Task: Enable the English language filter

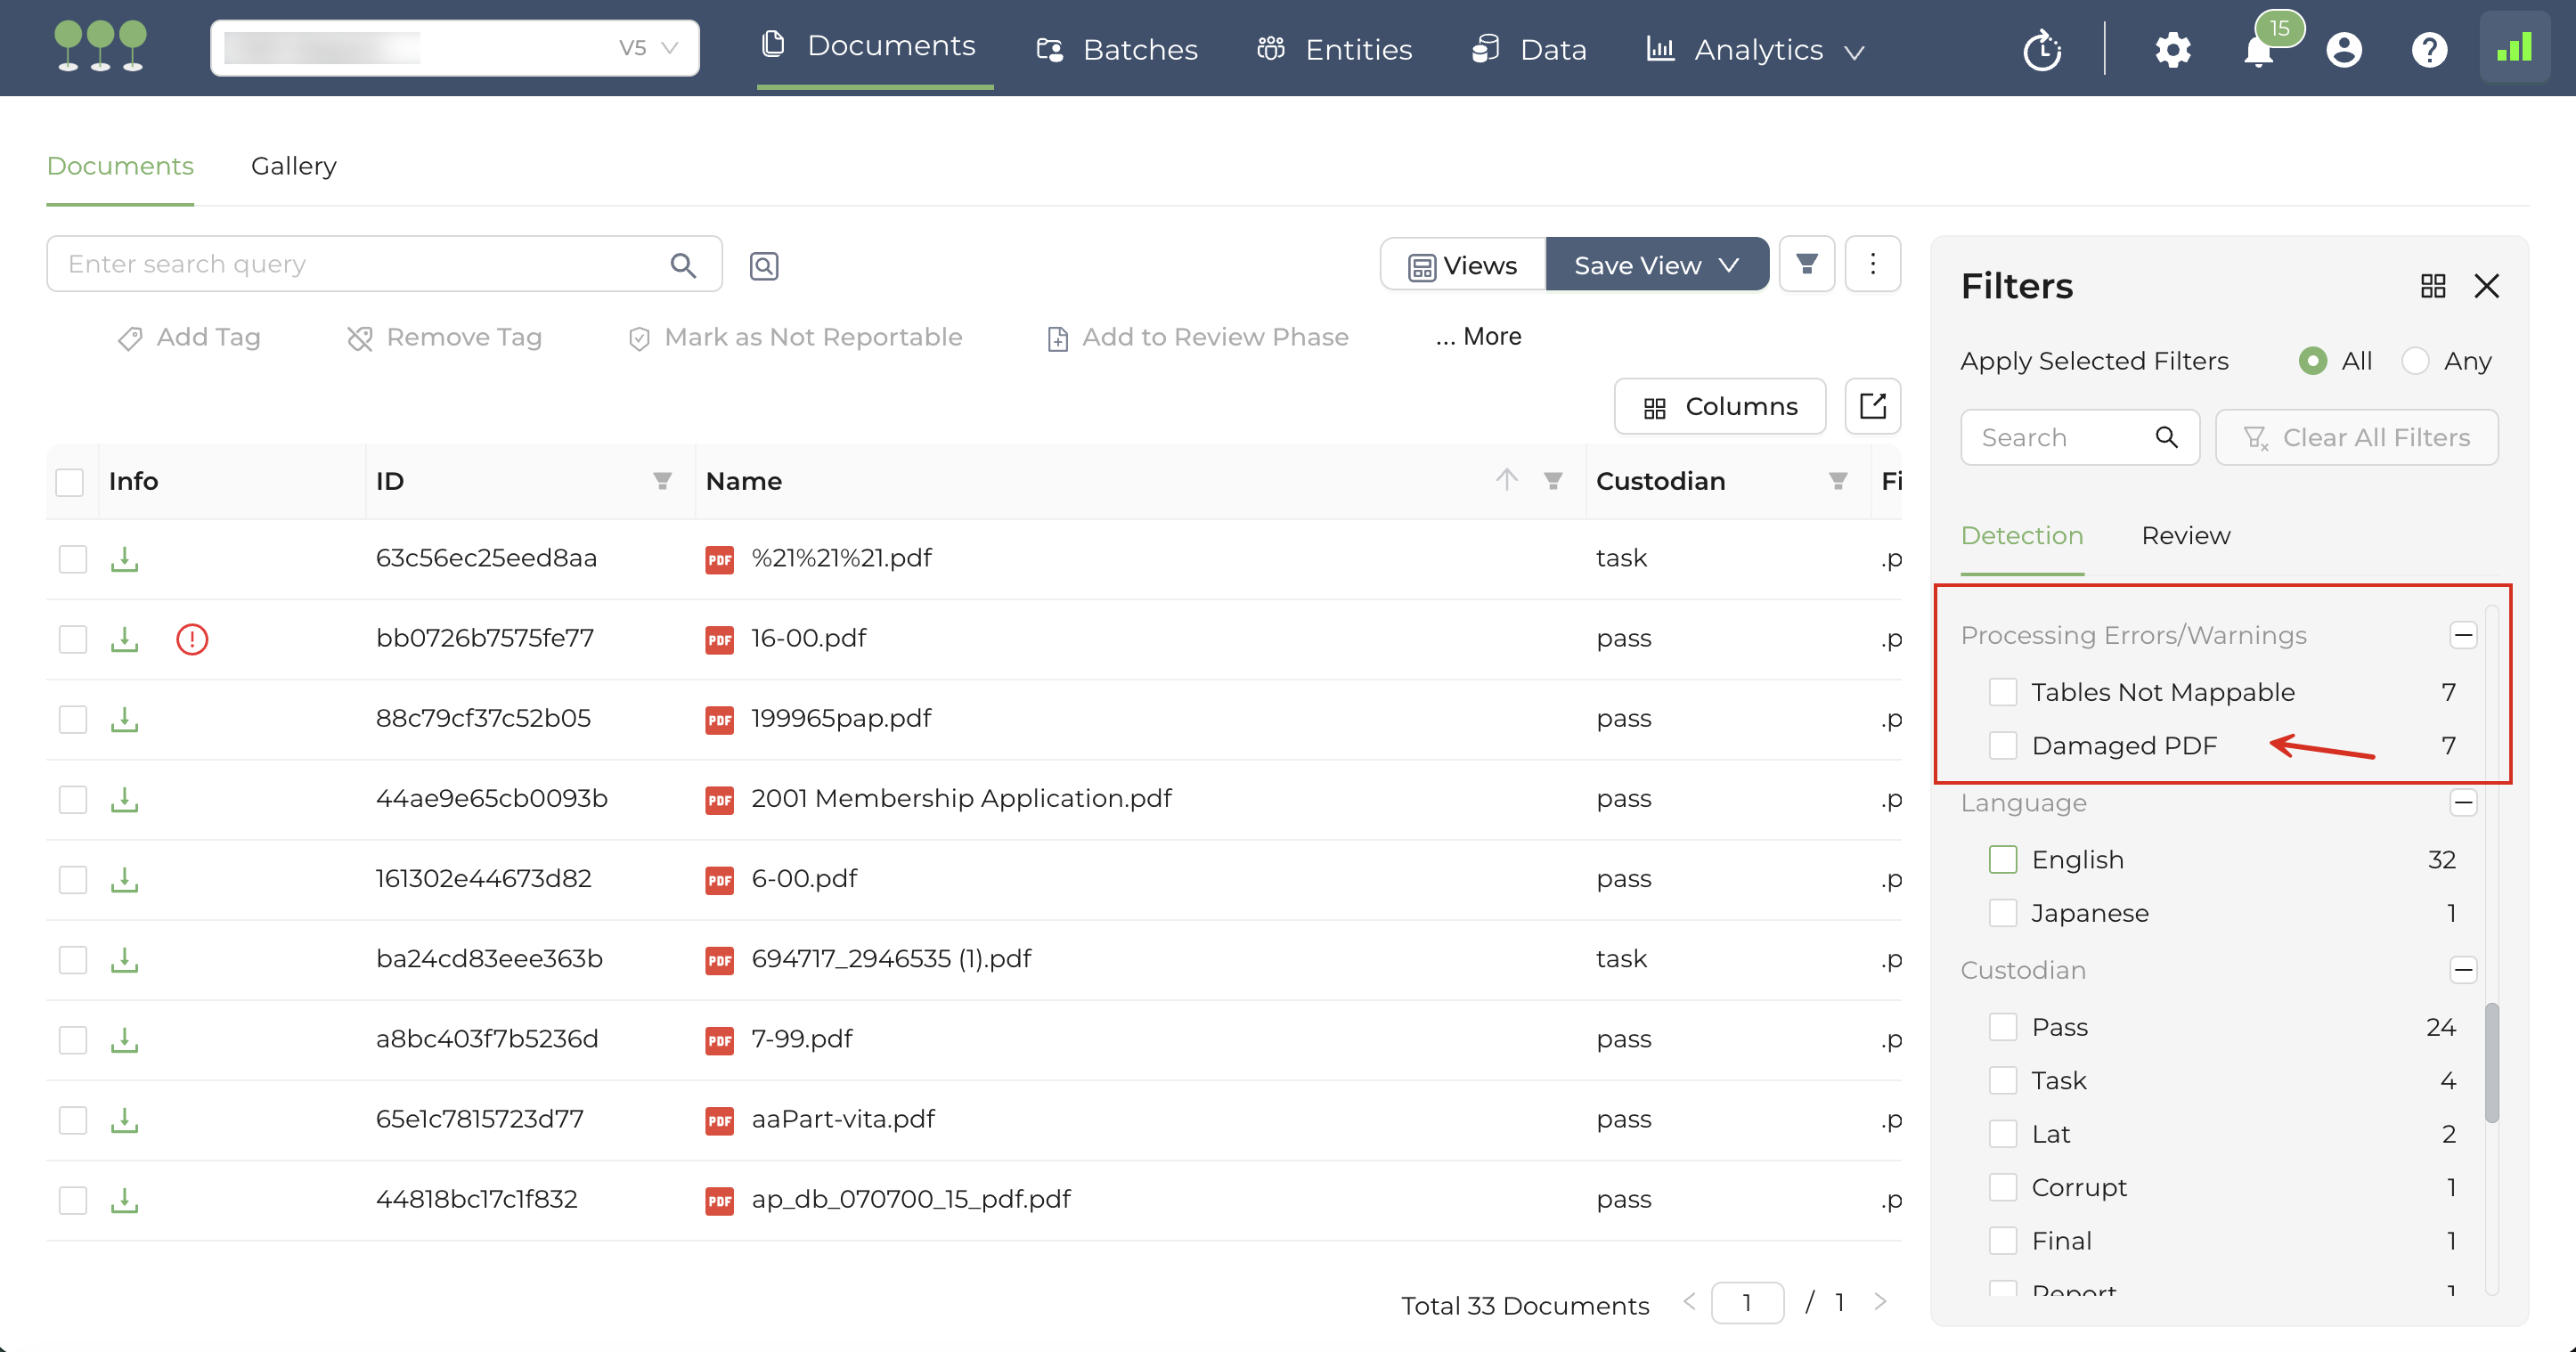Action: click(x=2002, y=859)
